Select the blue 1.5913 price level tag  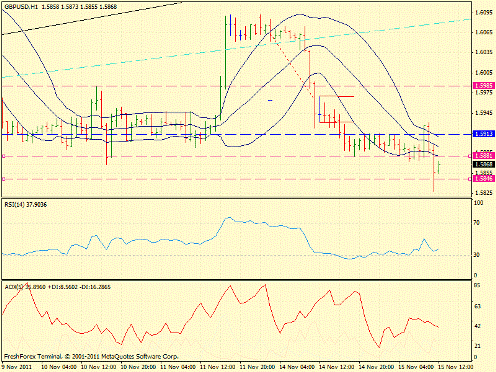(485, 134)
